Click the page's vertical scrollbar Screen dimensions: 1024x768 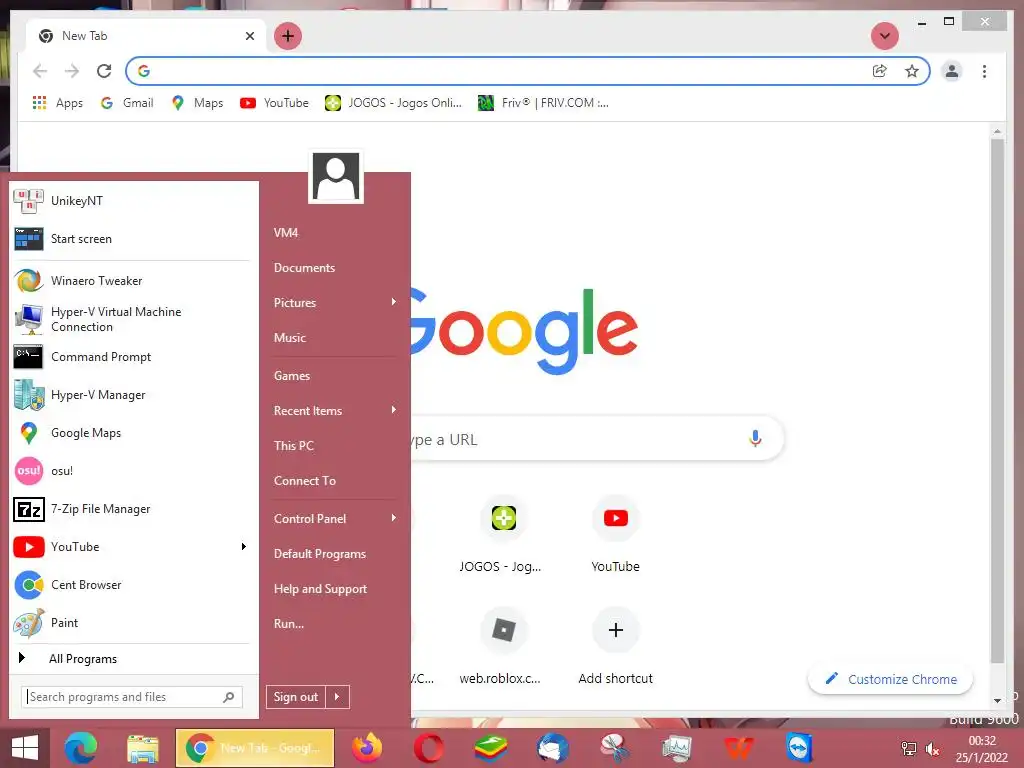coord(997,400)
